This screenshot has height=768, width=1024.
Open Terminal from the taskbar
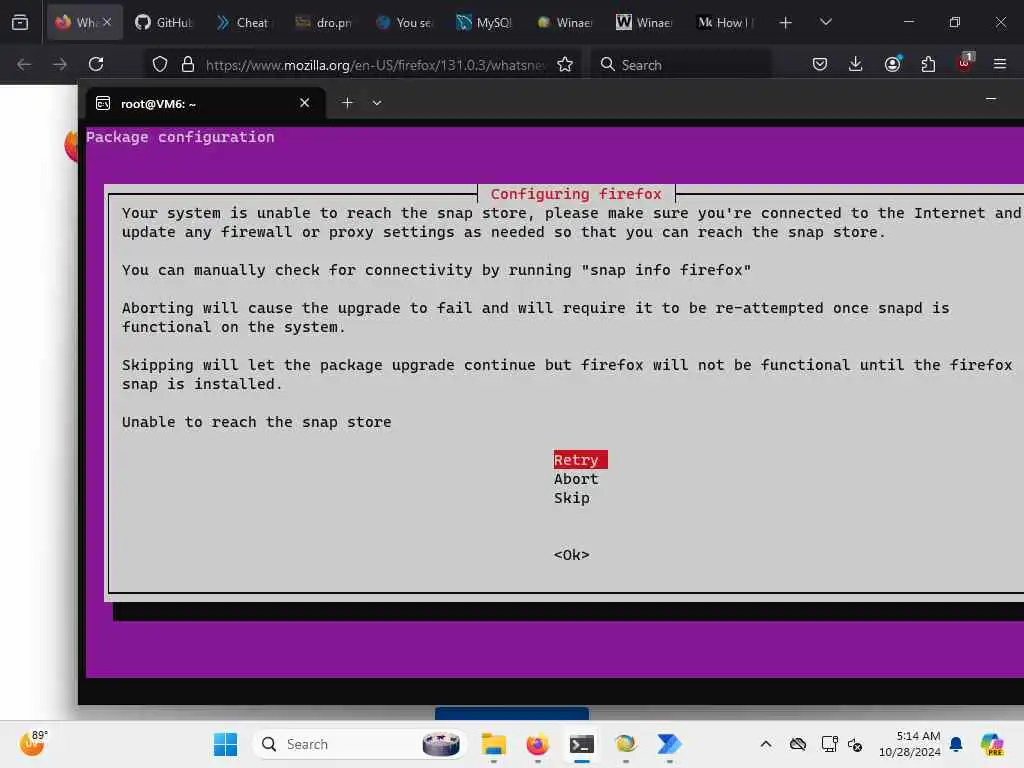point(581,744)
